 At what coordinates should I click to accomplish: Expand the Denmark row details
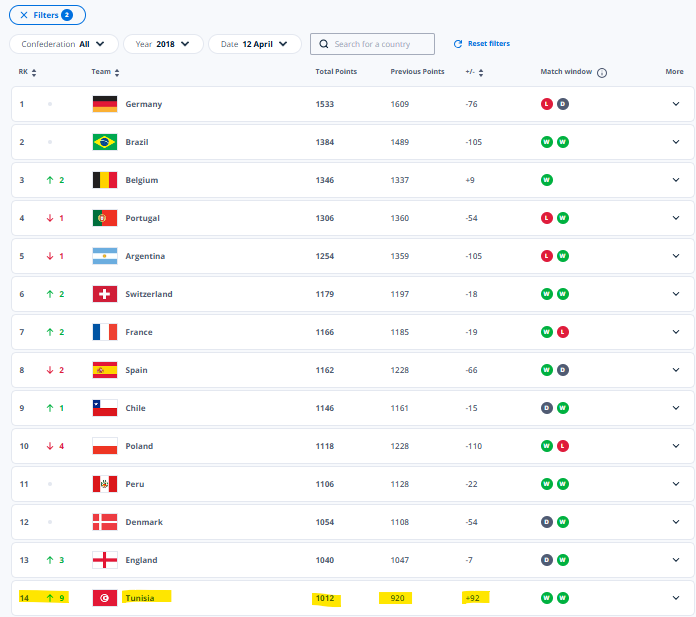(676, 522)
